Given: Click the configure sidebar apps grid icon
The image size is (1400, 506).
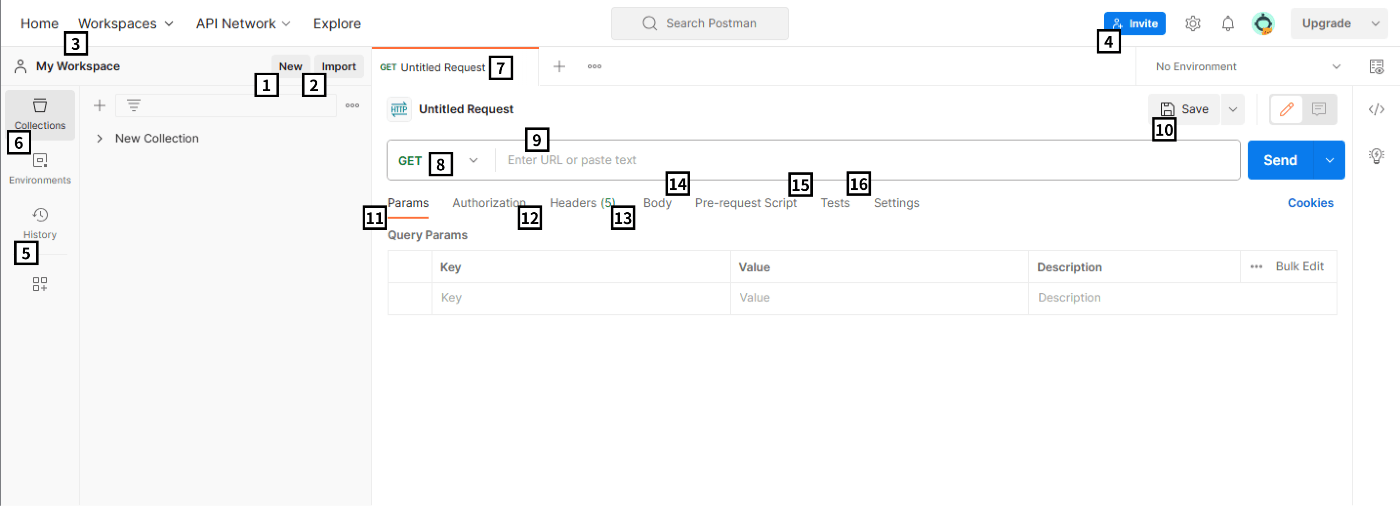Looking at the screenshot, I should pyautogui.click(x=40, y=284).
